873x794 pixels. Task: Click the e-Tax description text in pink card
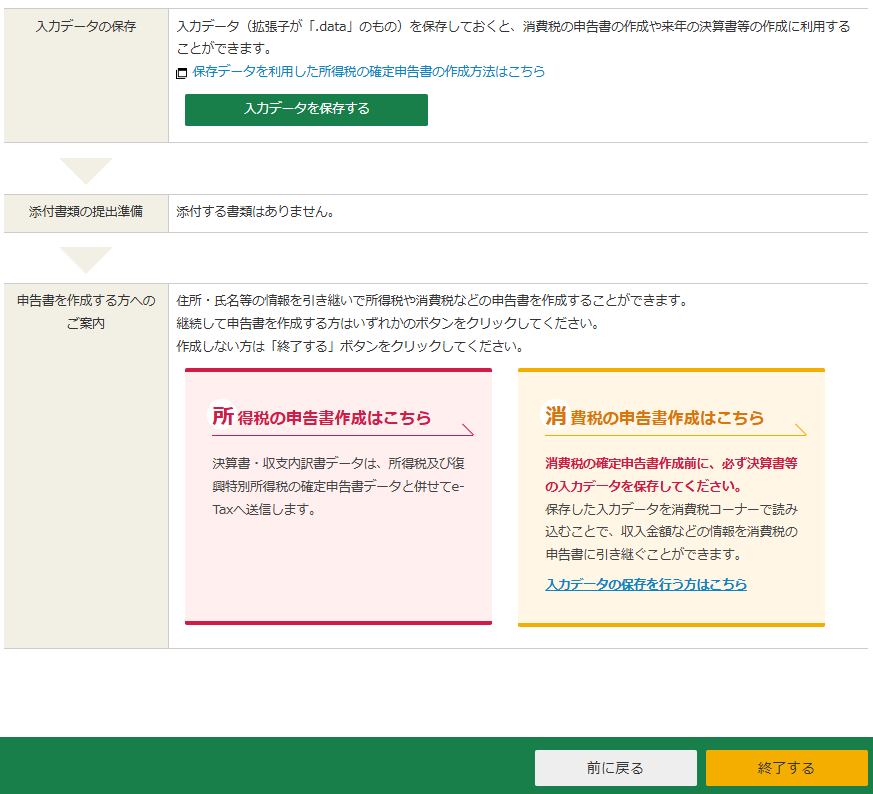coord(338,486)
